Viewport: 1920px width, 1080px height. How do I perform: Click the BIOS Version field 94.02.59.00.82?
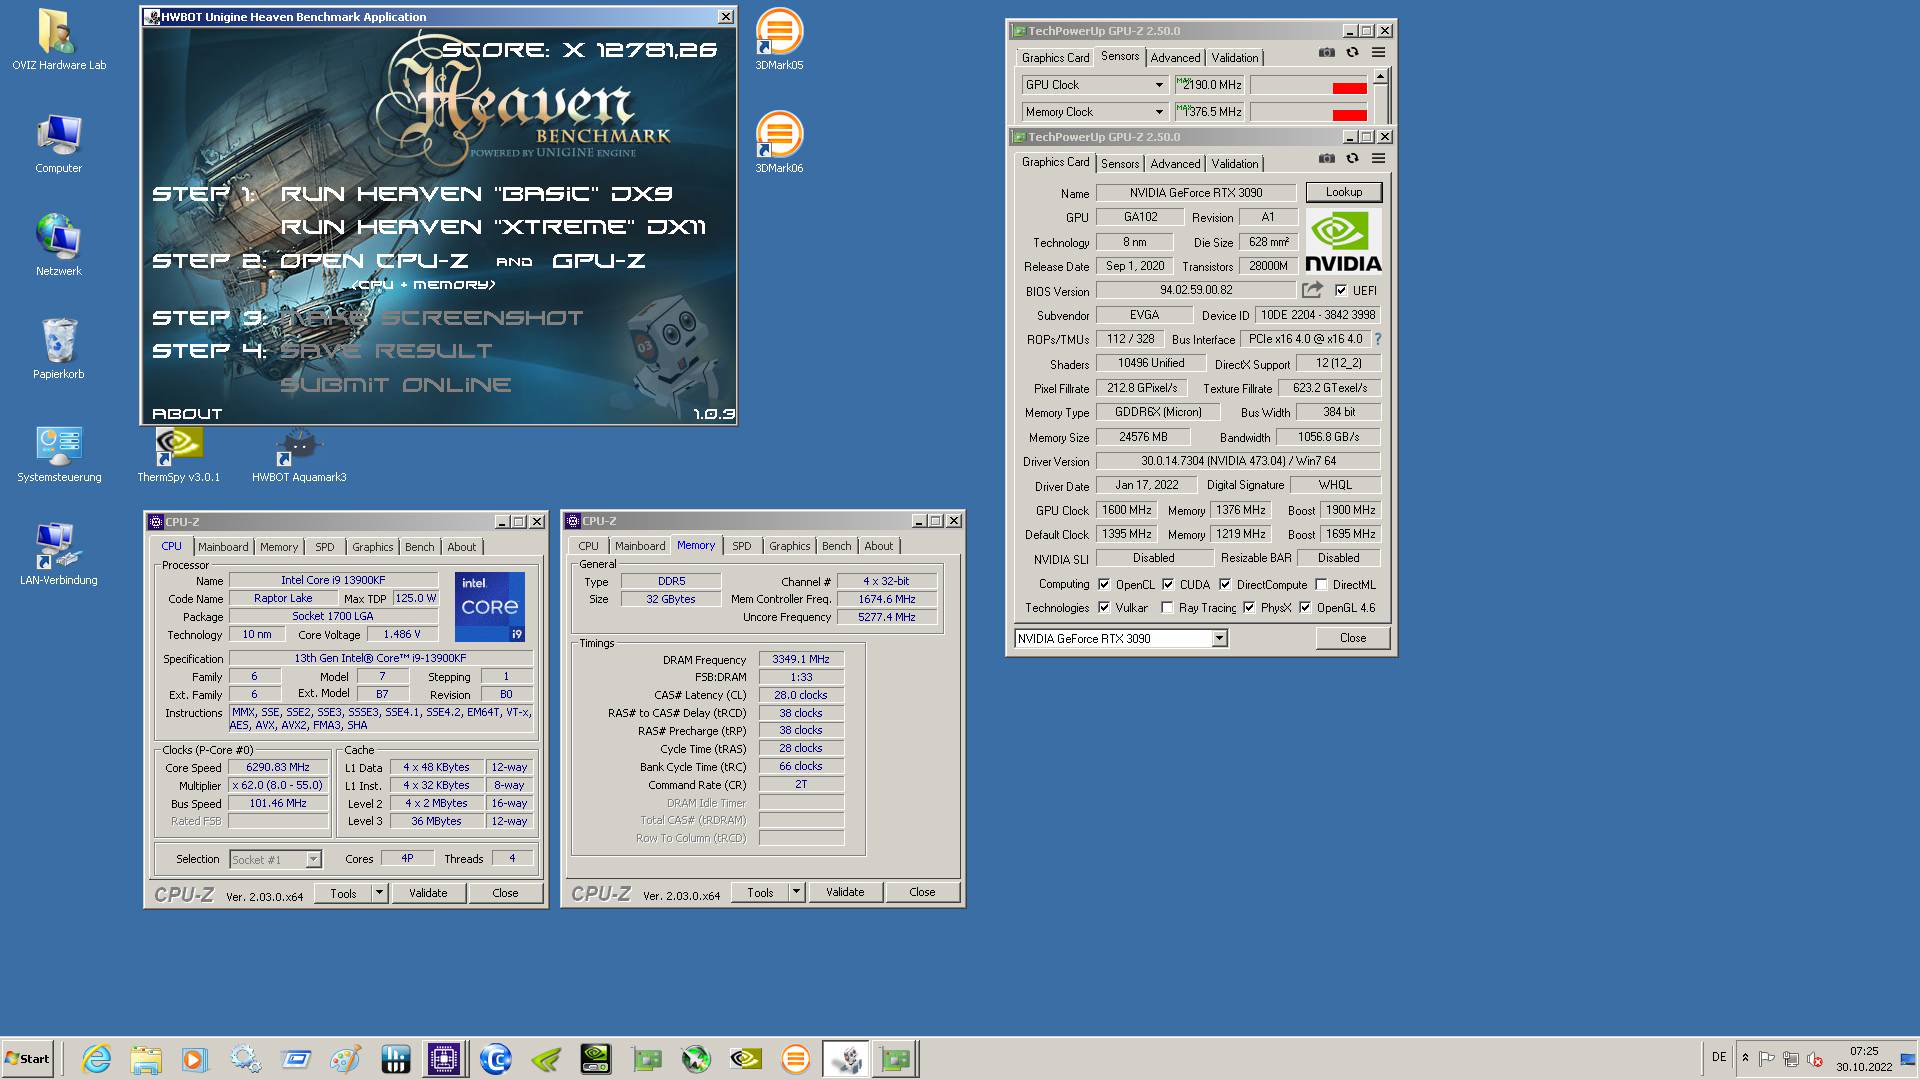pos(1196,290)
